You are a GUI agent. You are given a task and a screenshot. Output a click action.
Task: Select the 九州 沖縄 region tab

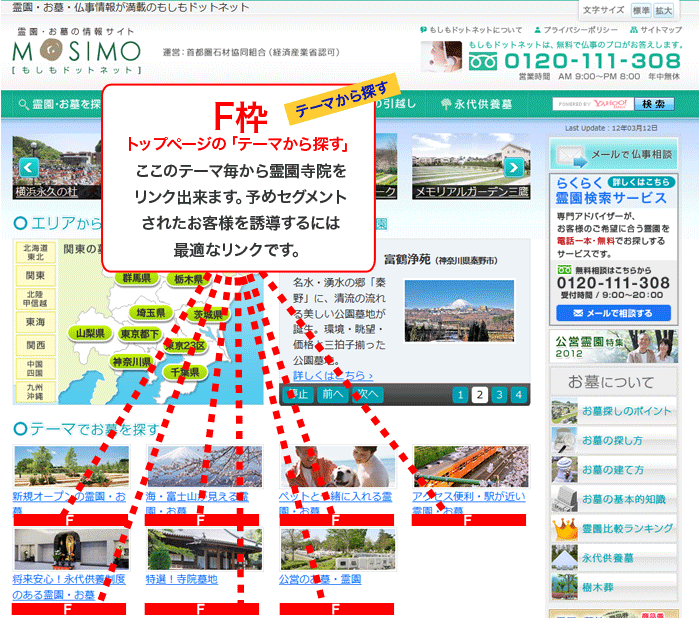click(35, 392)
